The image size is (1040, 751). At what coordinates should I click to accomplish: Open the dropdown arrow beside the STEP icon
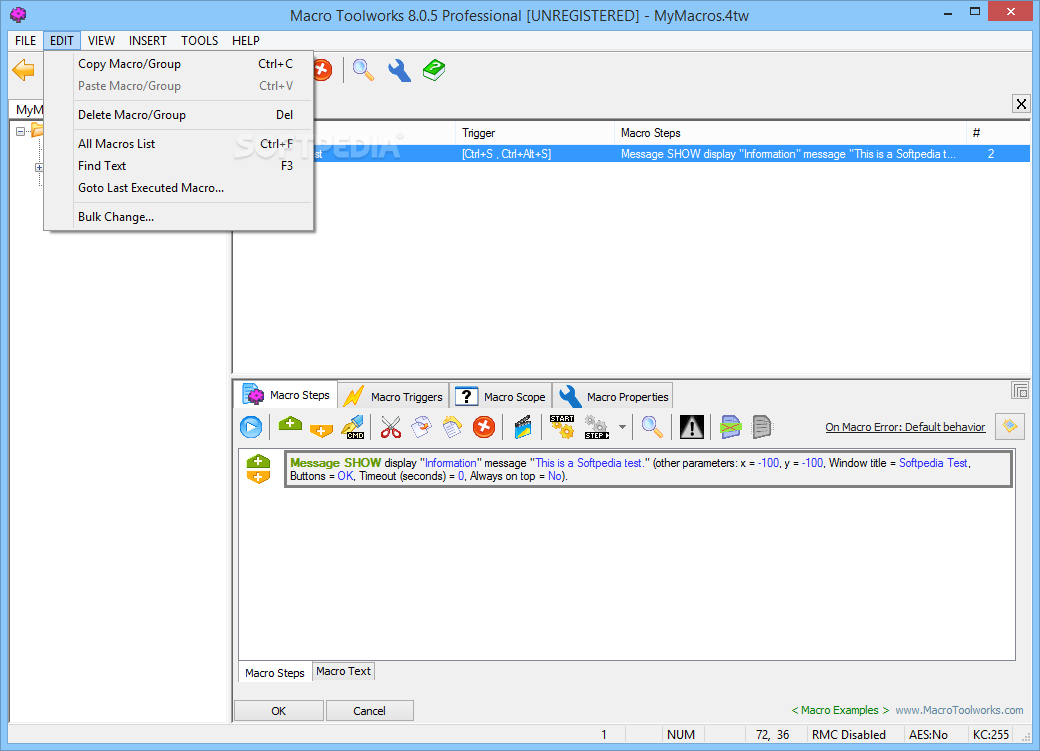click(x=622, y=427)
